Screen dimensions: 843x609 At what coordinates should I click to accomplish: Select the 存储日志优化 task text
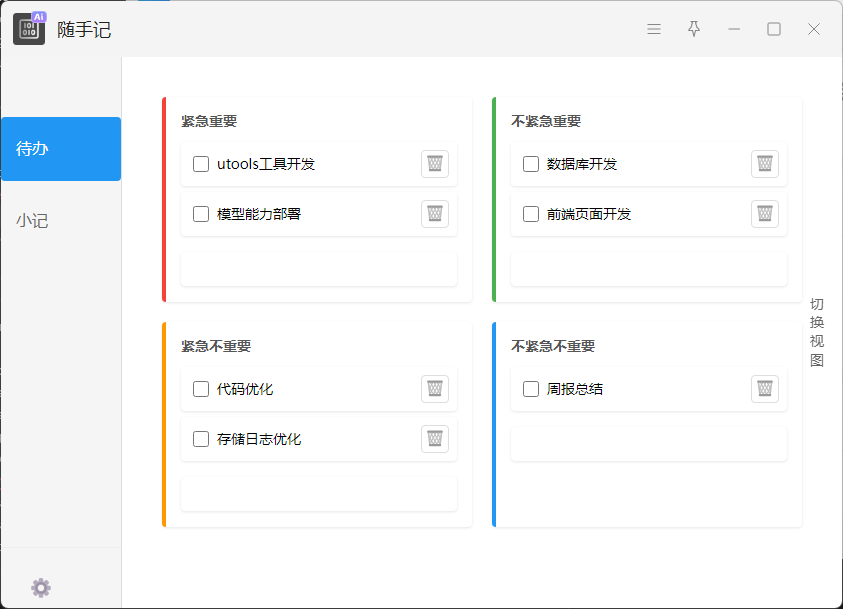(259, 439)
